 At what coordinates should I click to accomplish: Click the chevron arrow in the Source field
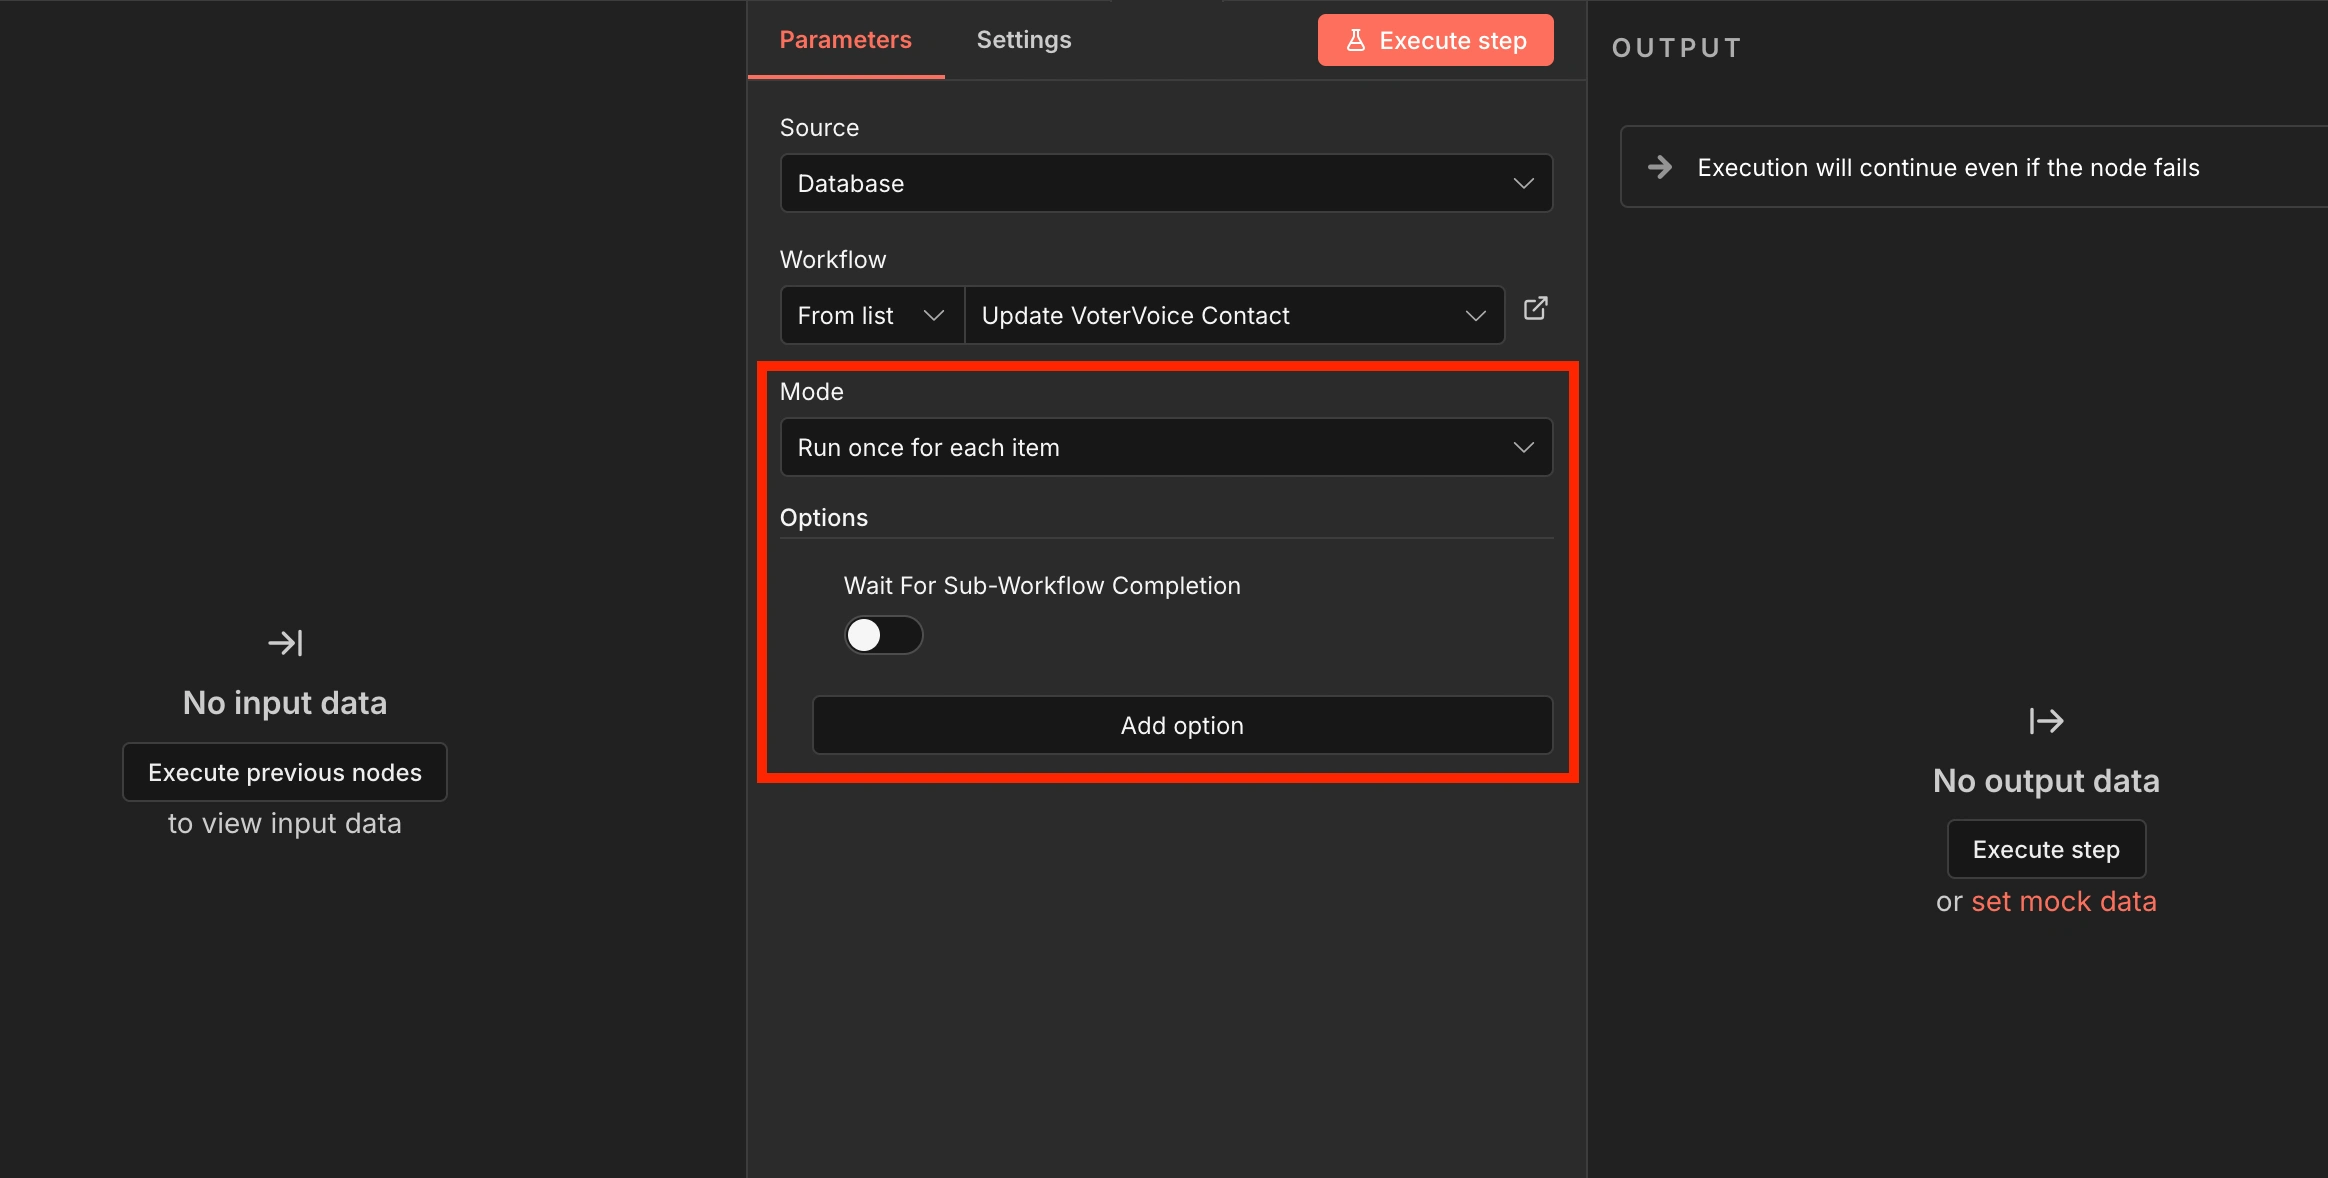1523,184
